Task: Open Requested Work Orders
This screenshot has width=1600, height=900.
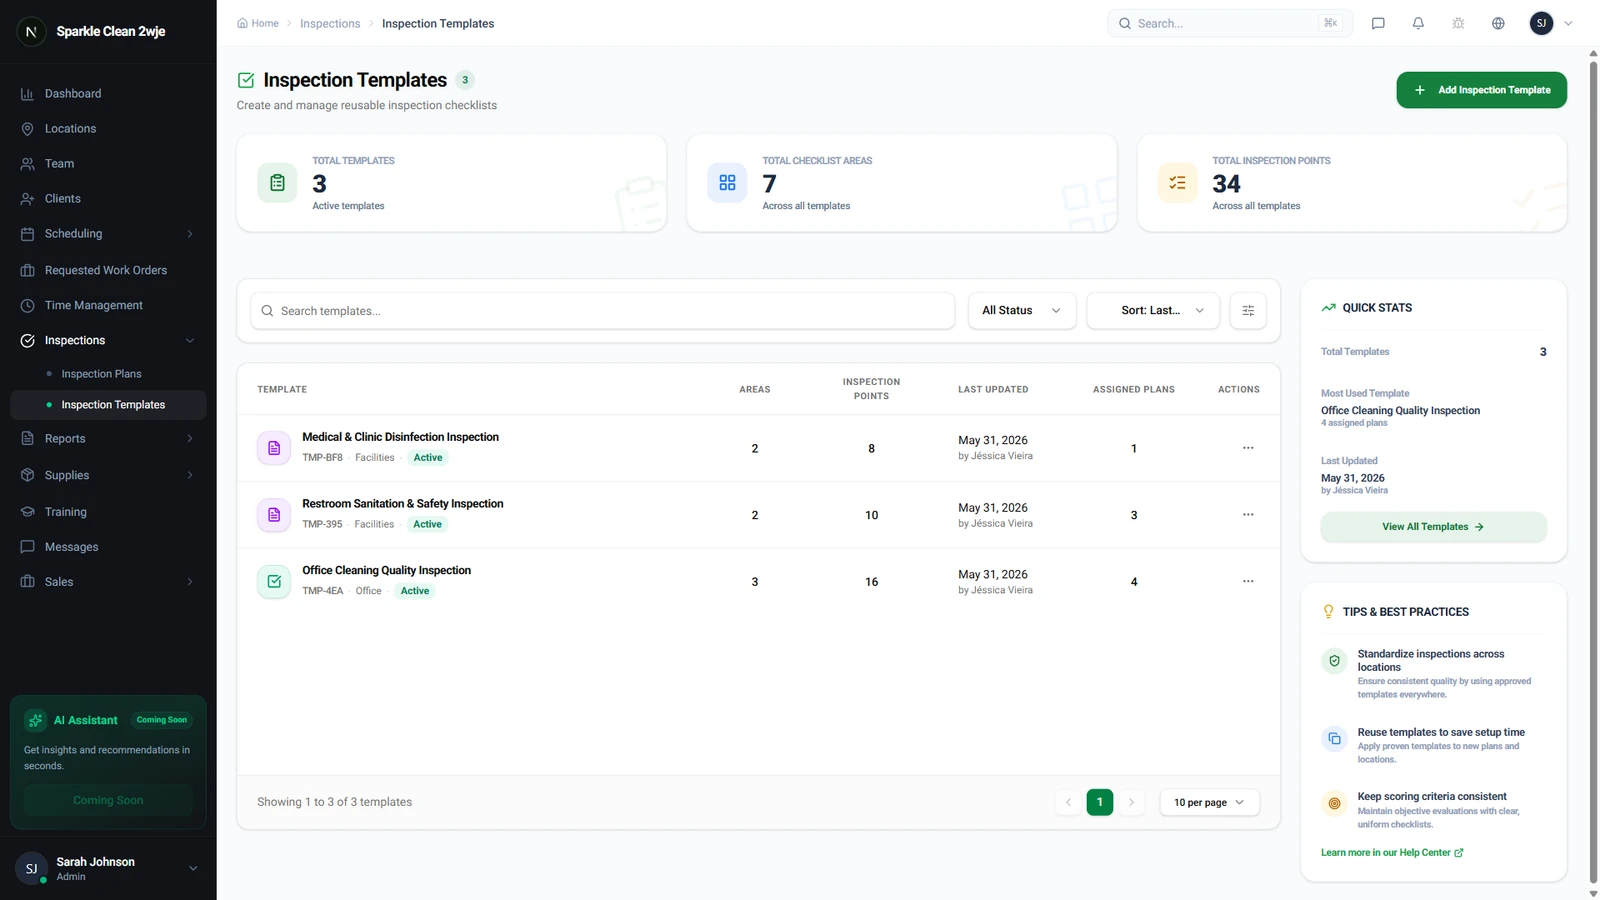Action: point(108,270)
